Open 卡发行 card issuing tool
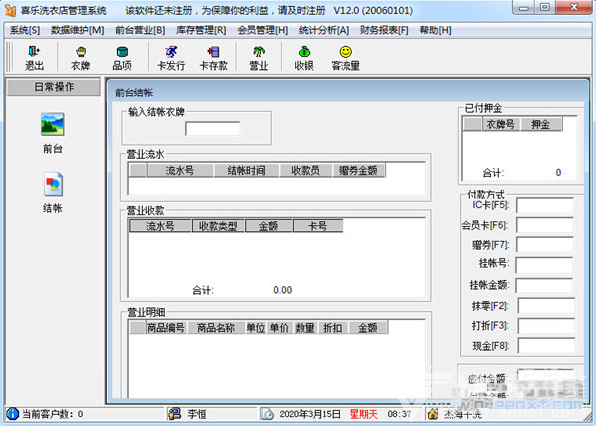 click(171, 57)
